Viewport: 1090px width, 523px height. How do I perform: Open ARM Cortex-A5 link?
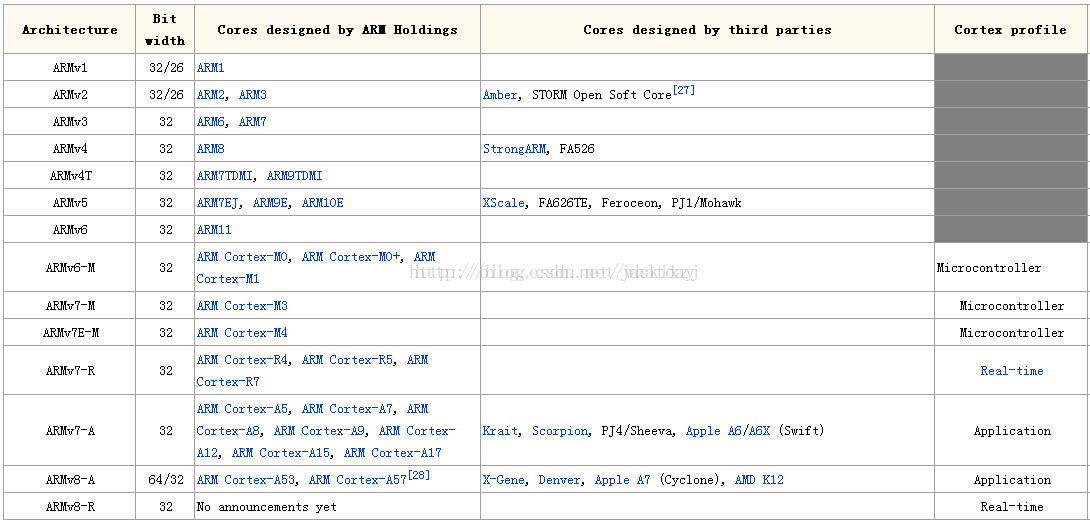point(242,409)
